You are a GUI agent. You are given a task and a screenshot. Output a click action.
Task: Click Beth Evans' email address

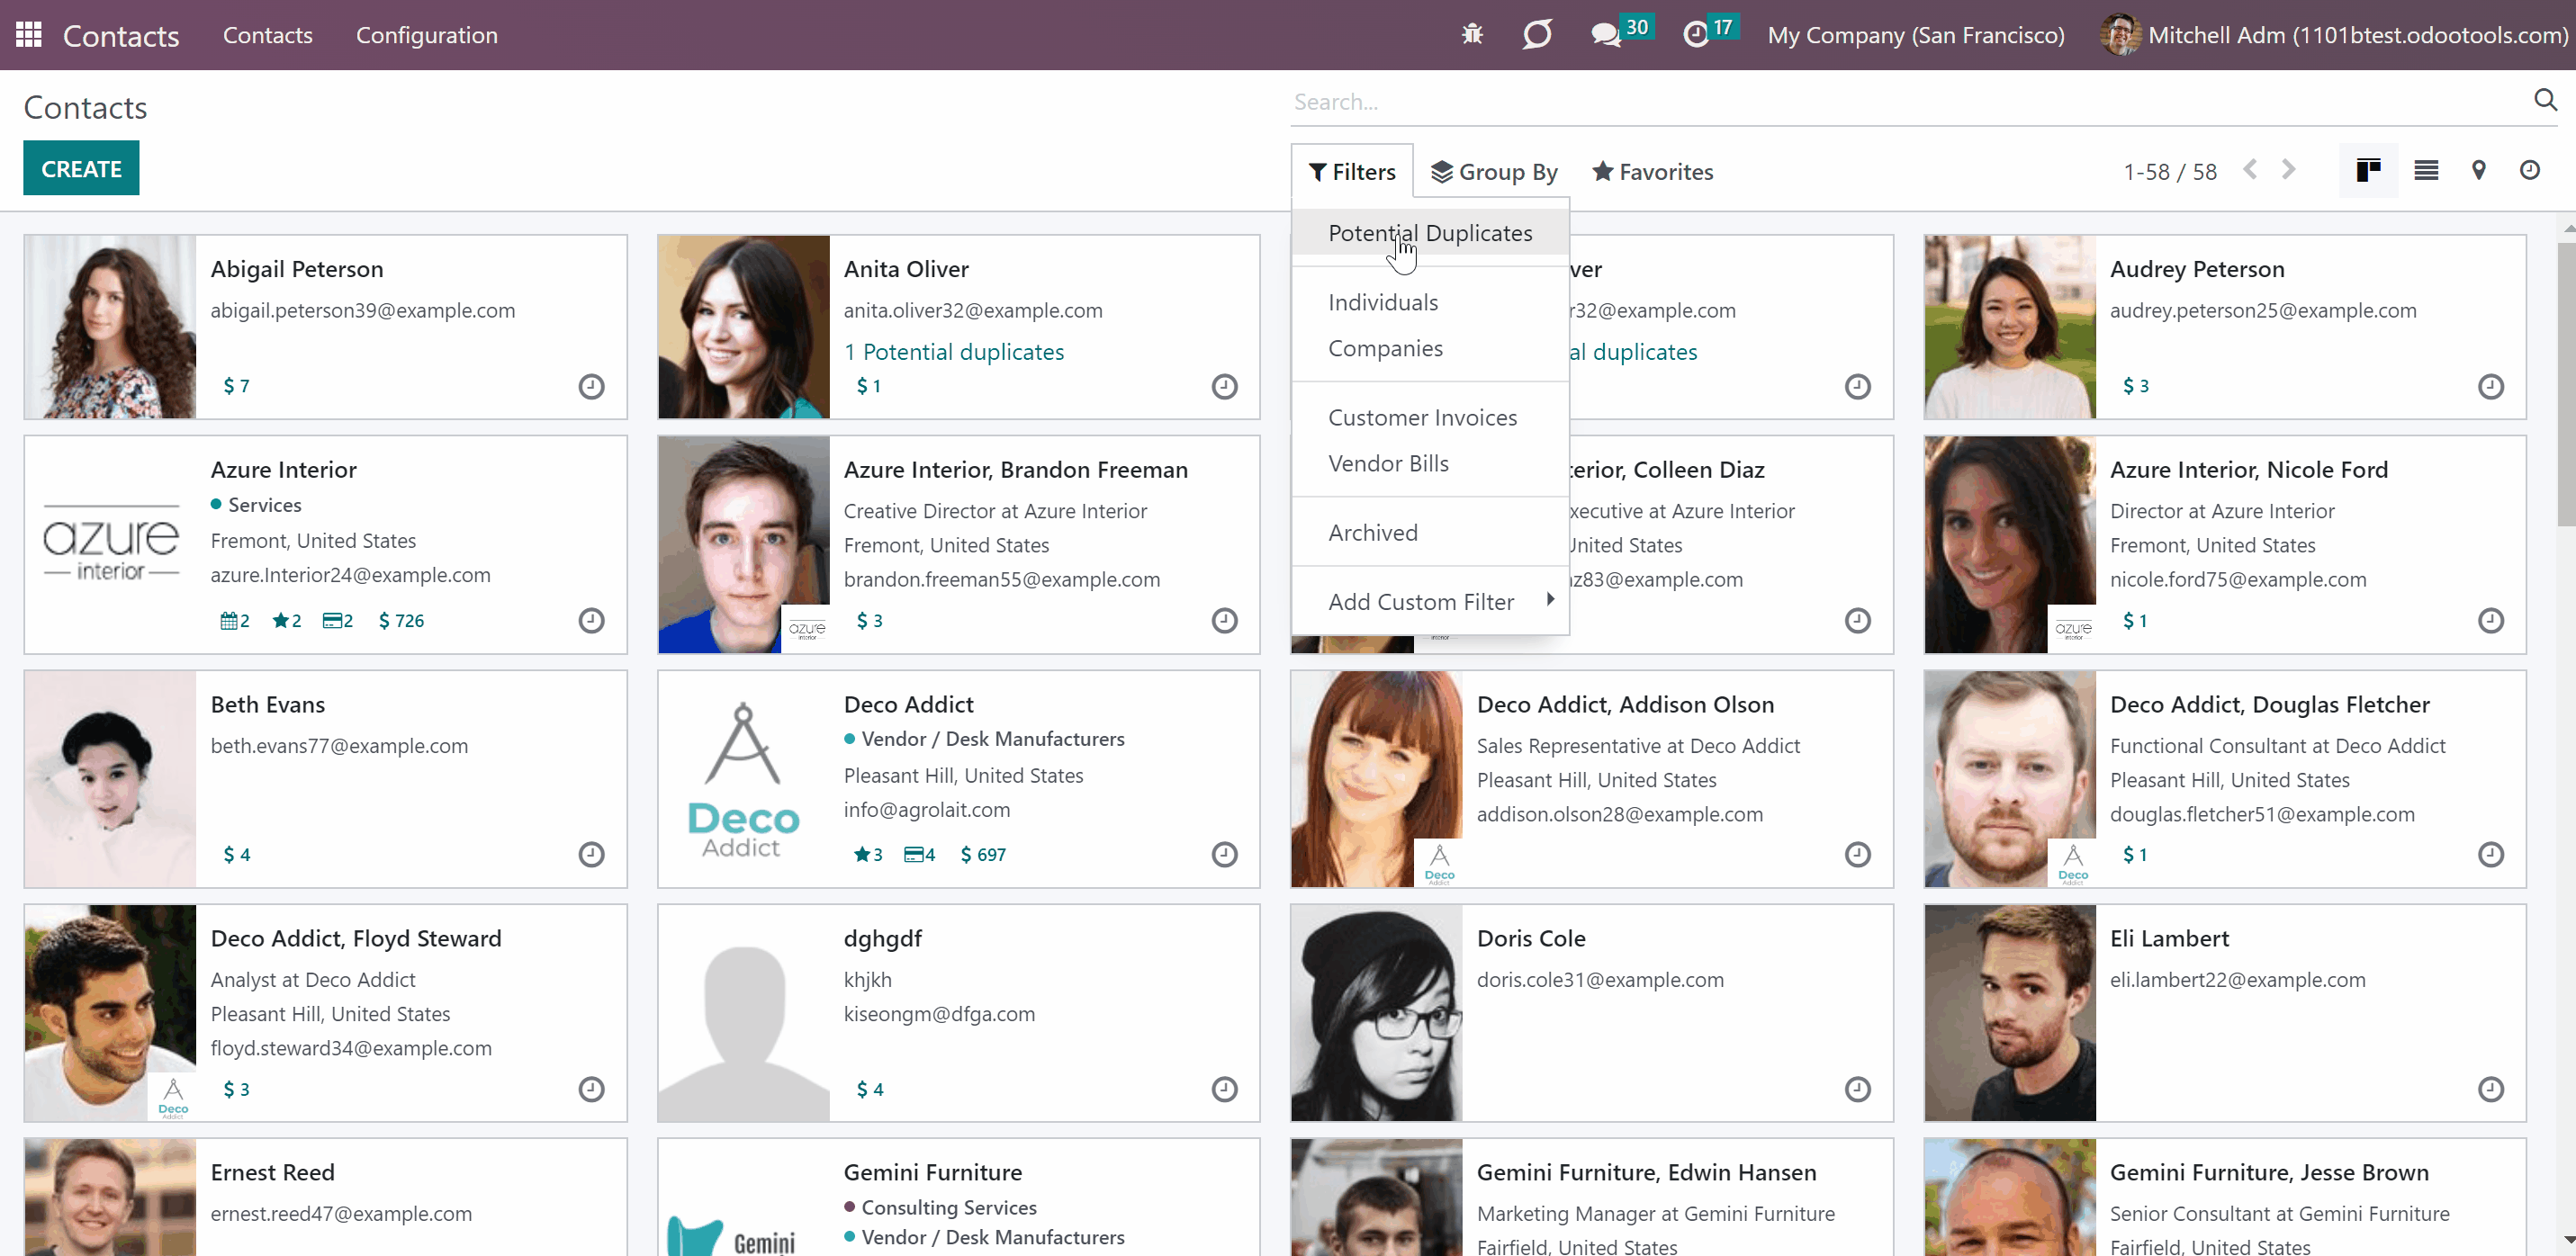339,746
